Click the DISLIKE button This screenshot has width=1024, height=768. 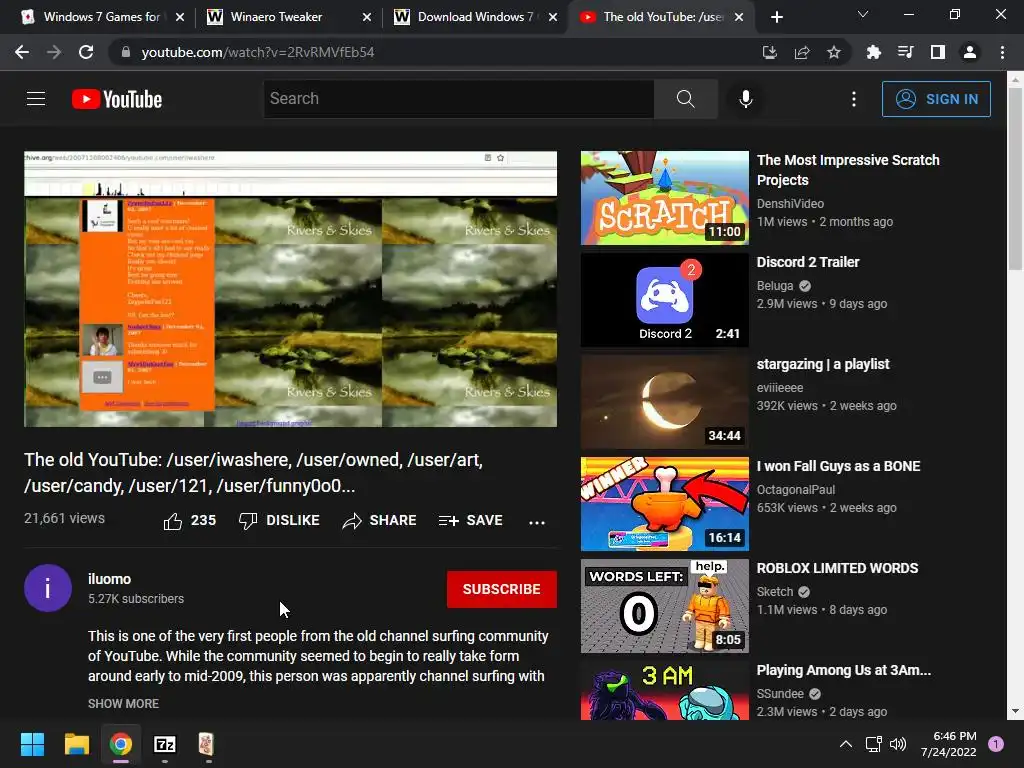(x=280, y=520)
